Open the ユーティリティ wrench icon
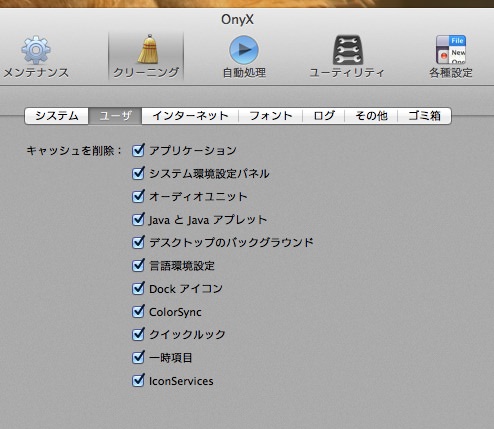The height and width of the screenshot is (429, 494). pyautogui.click(x=347, y=50)
